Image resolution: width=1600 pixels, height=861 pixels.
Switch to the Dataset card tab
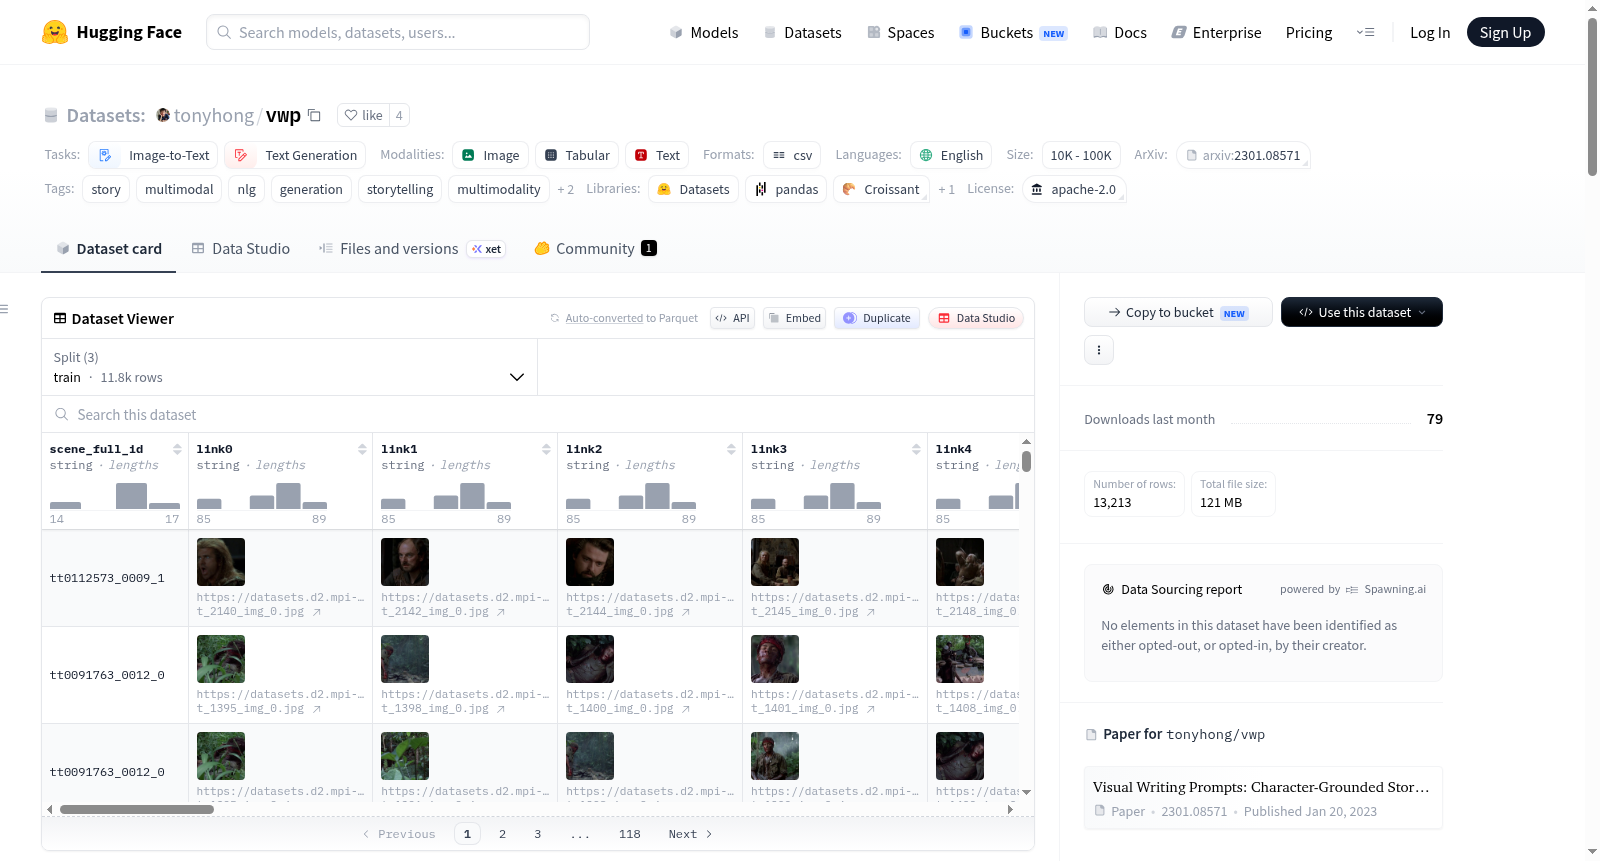coord(109,248)
